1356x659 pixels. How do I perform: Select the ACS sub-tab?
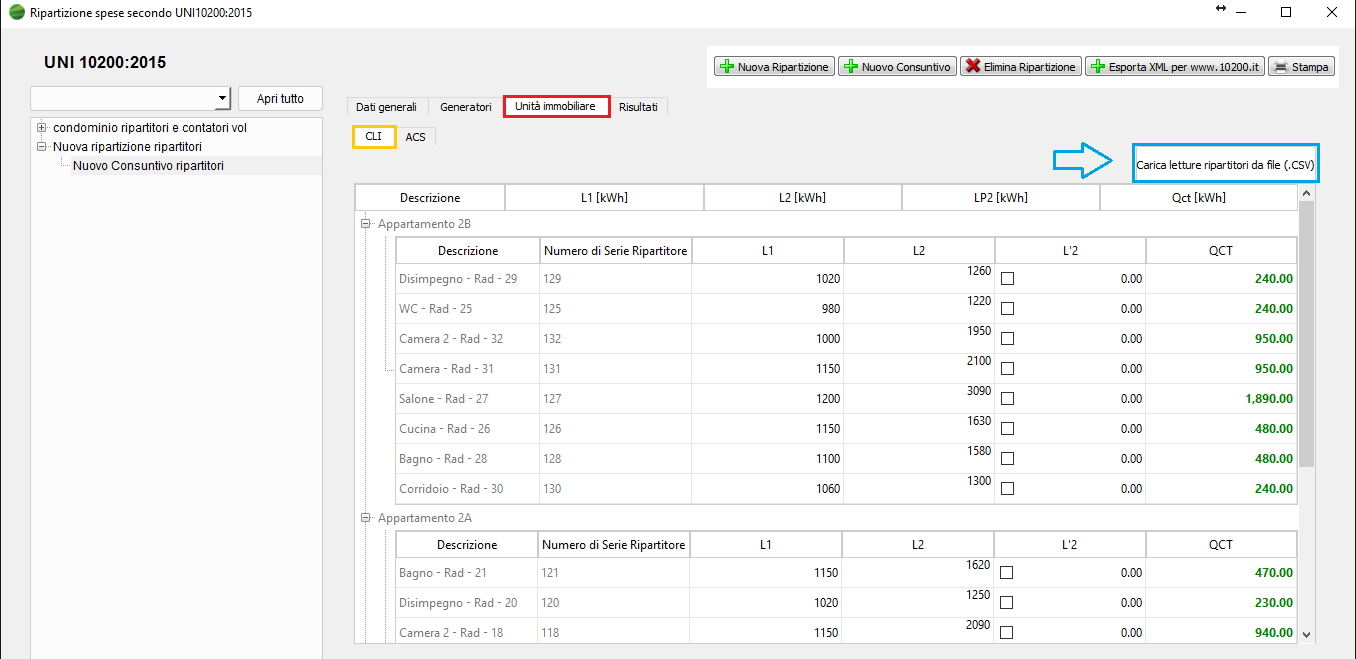(415, 137)
